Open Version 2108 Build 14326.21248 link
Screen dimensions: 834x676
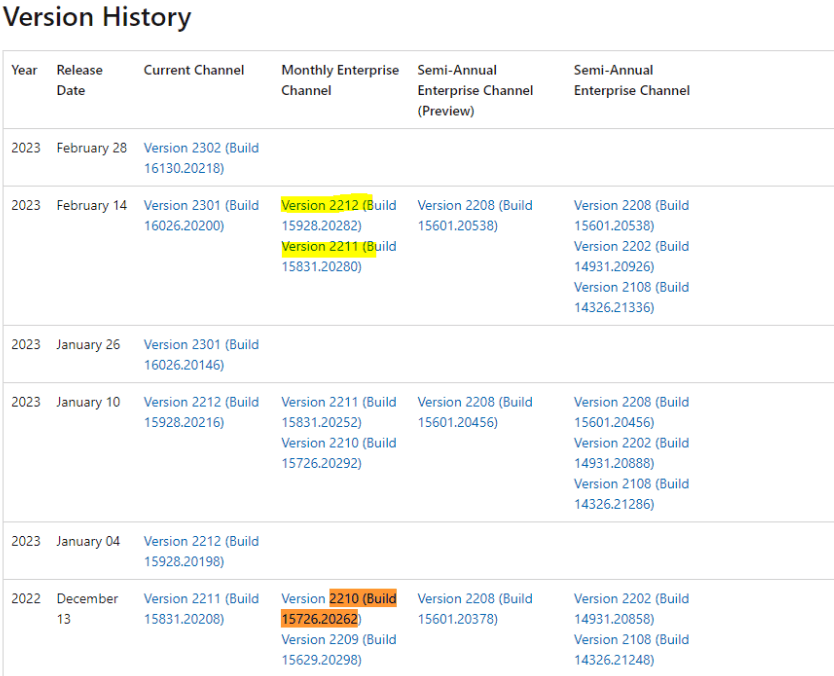click(631, 650)
